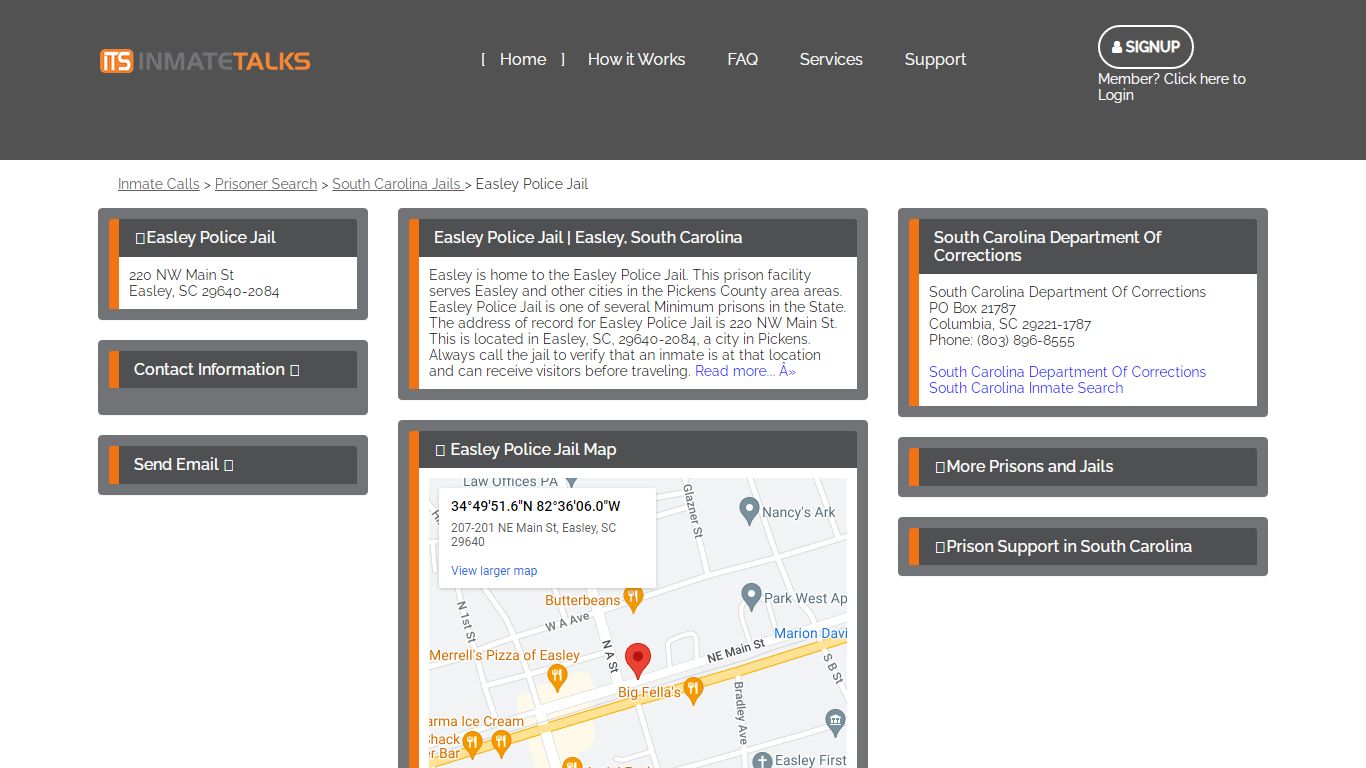Open the Home menu item
The height and width of the screenshot is (768, 1366).
523,59
